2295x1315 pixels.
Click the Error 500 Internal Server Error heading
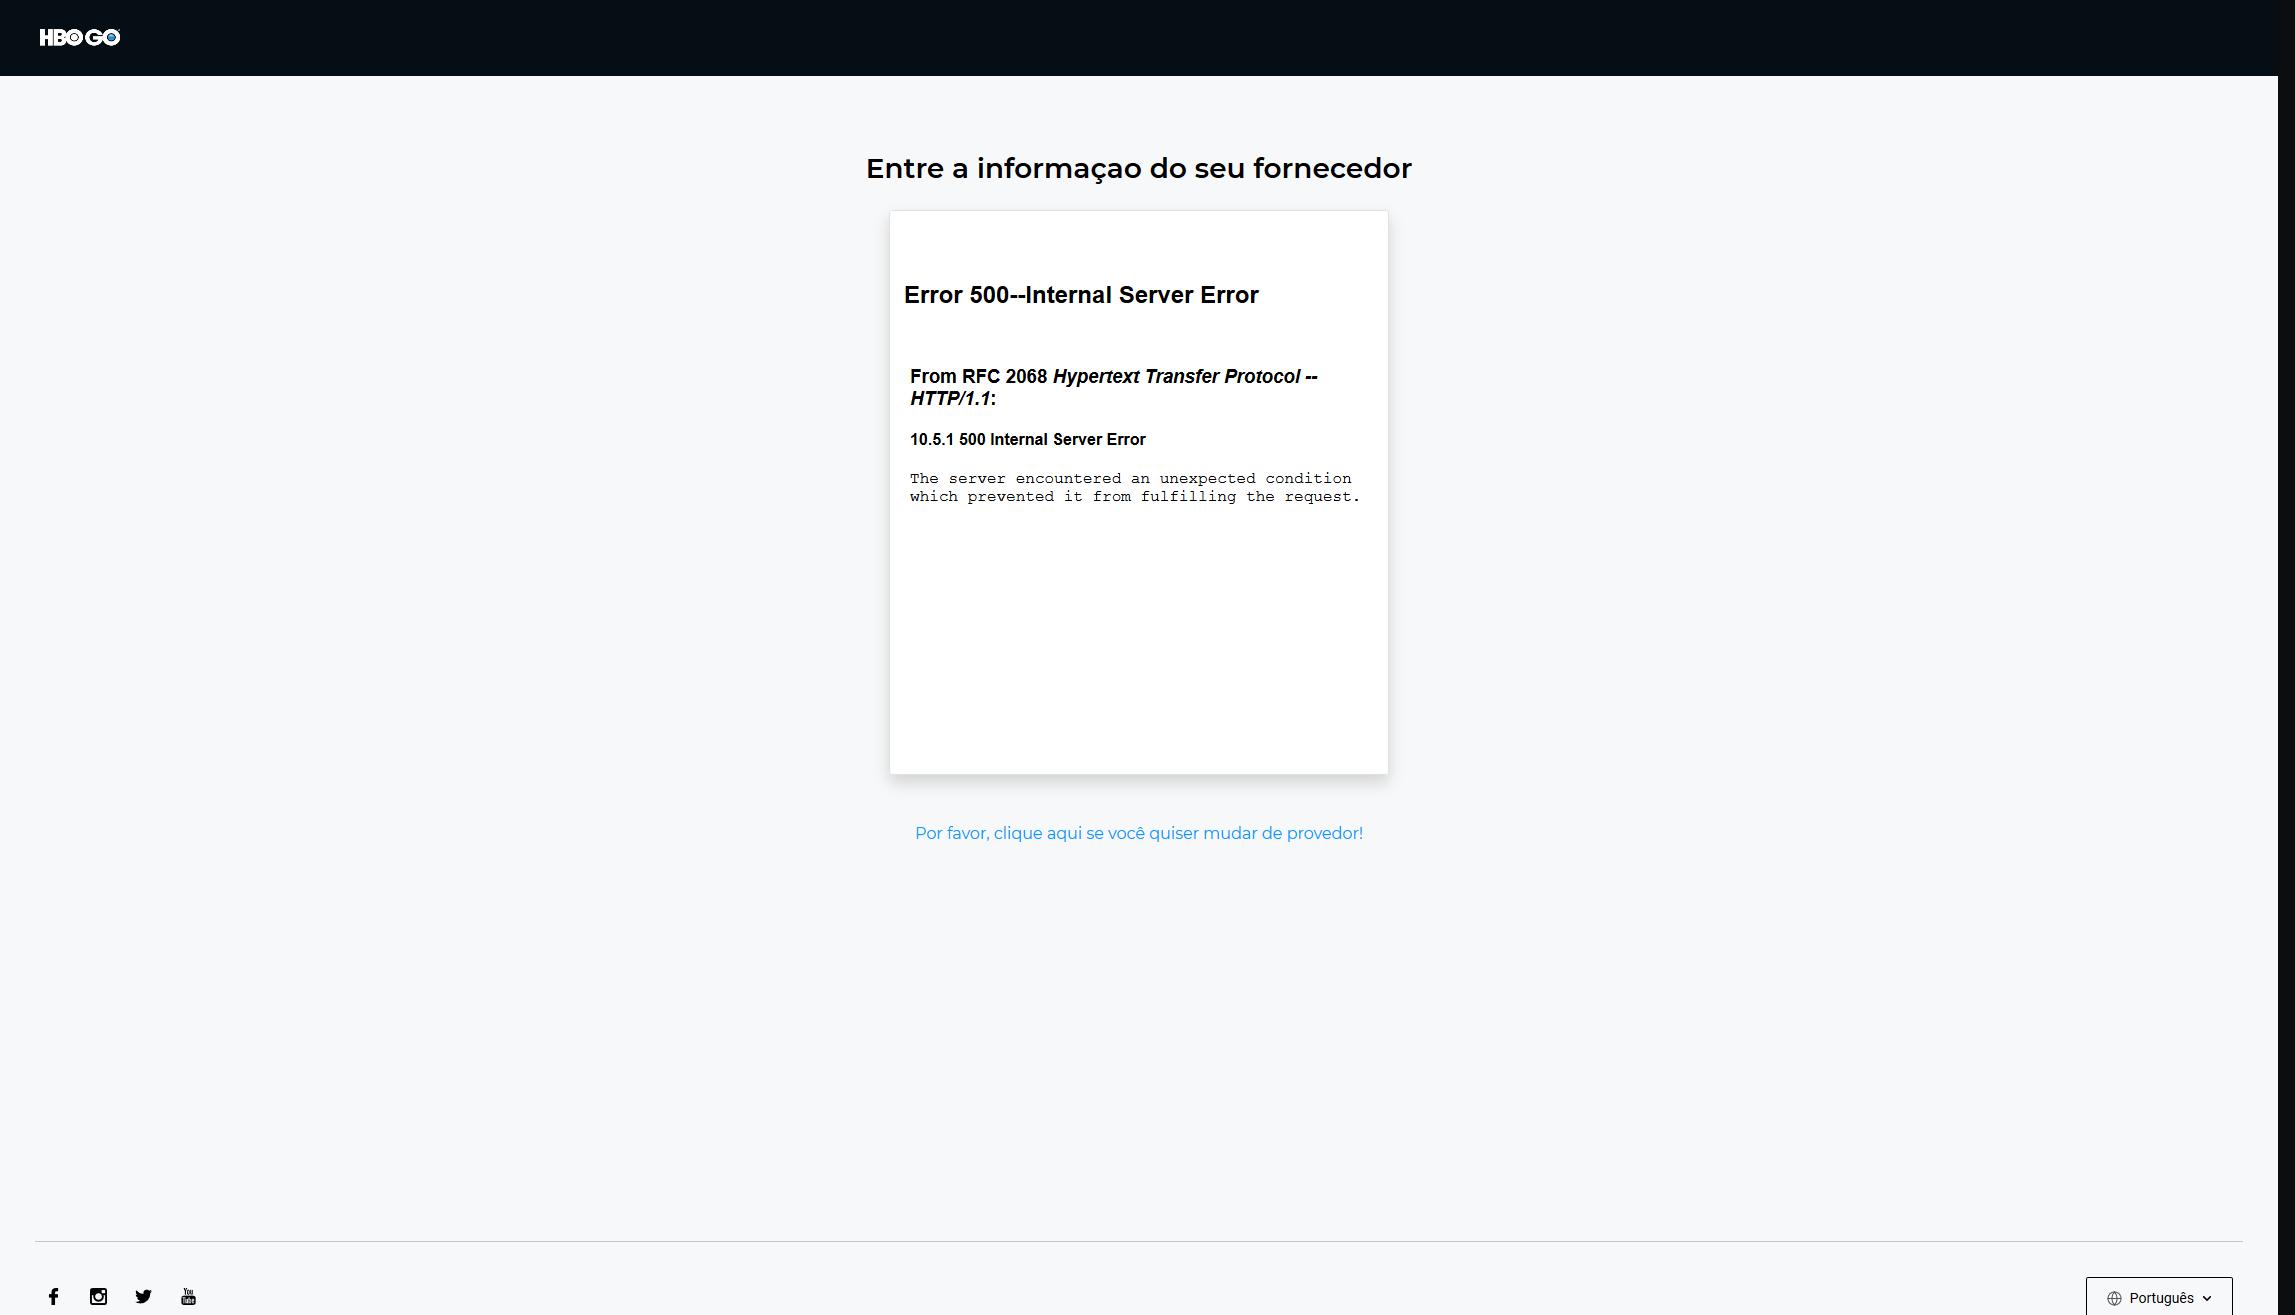pos(1081,295)
